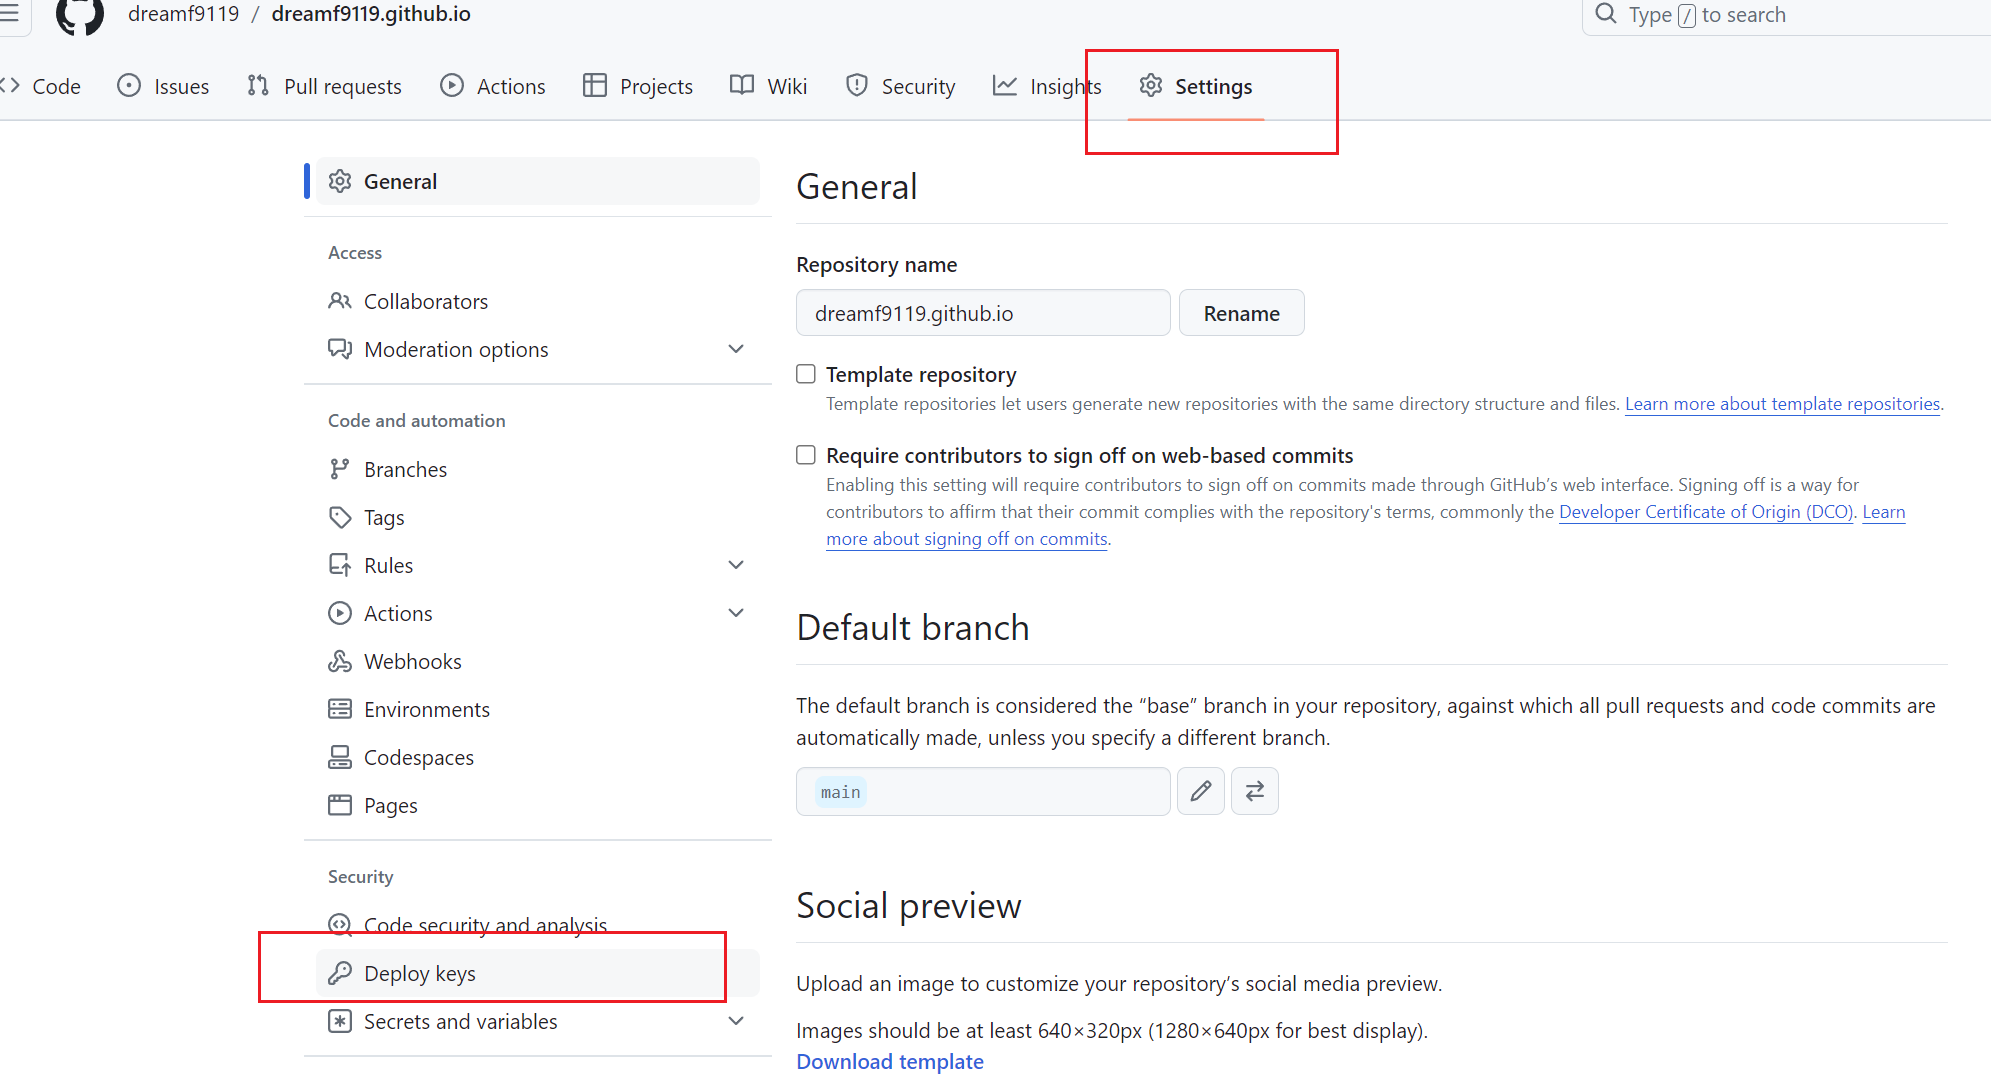This screenshot has width=1991, height=1076.
Task: Click the Secrets and variables asterisk icon
Action: pyautogui.click(x=340, y=1021)
